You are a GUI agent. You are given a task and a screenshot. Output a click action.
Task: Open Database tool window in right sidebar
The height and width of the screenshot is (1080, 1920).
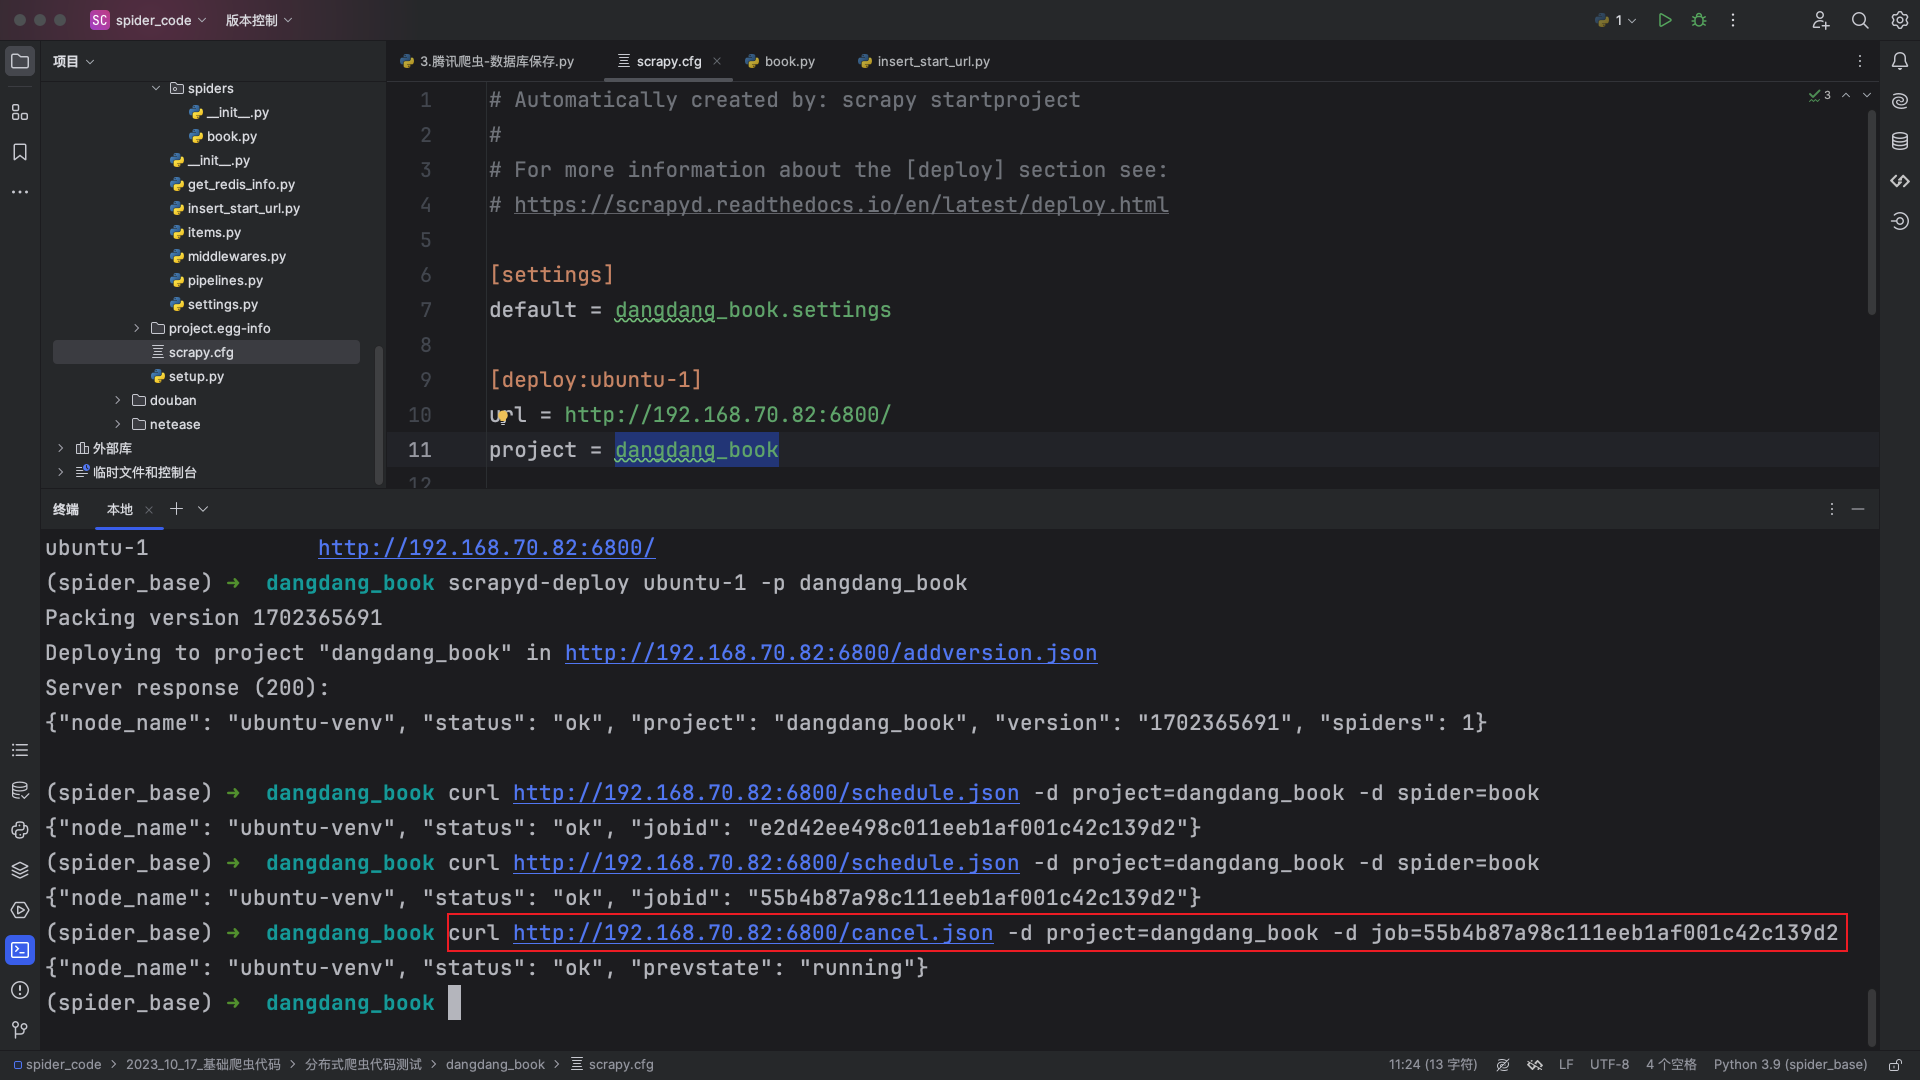click(x=1900, y=141)
